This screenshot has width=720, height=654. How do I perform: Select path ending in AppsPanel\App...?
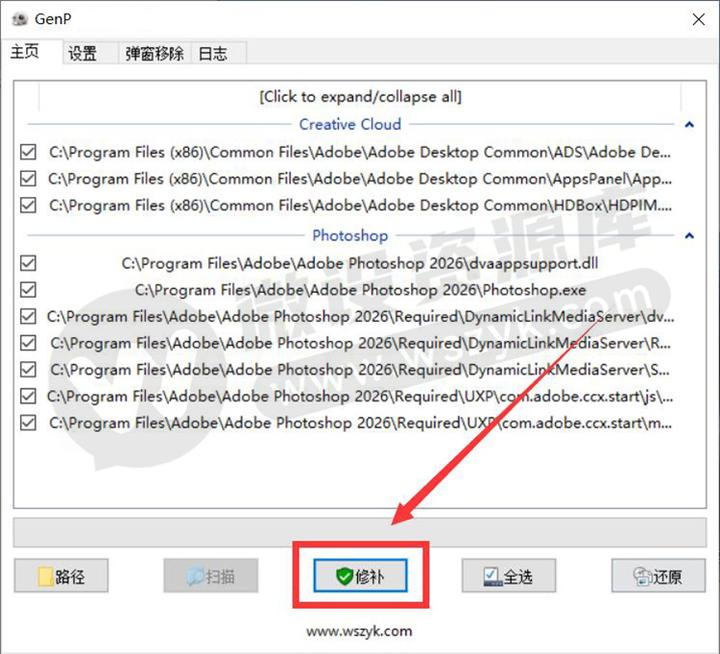click(x=360, y=179)
